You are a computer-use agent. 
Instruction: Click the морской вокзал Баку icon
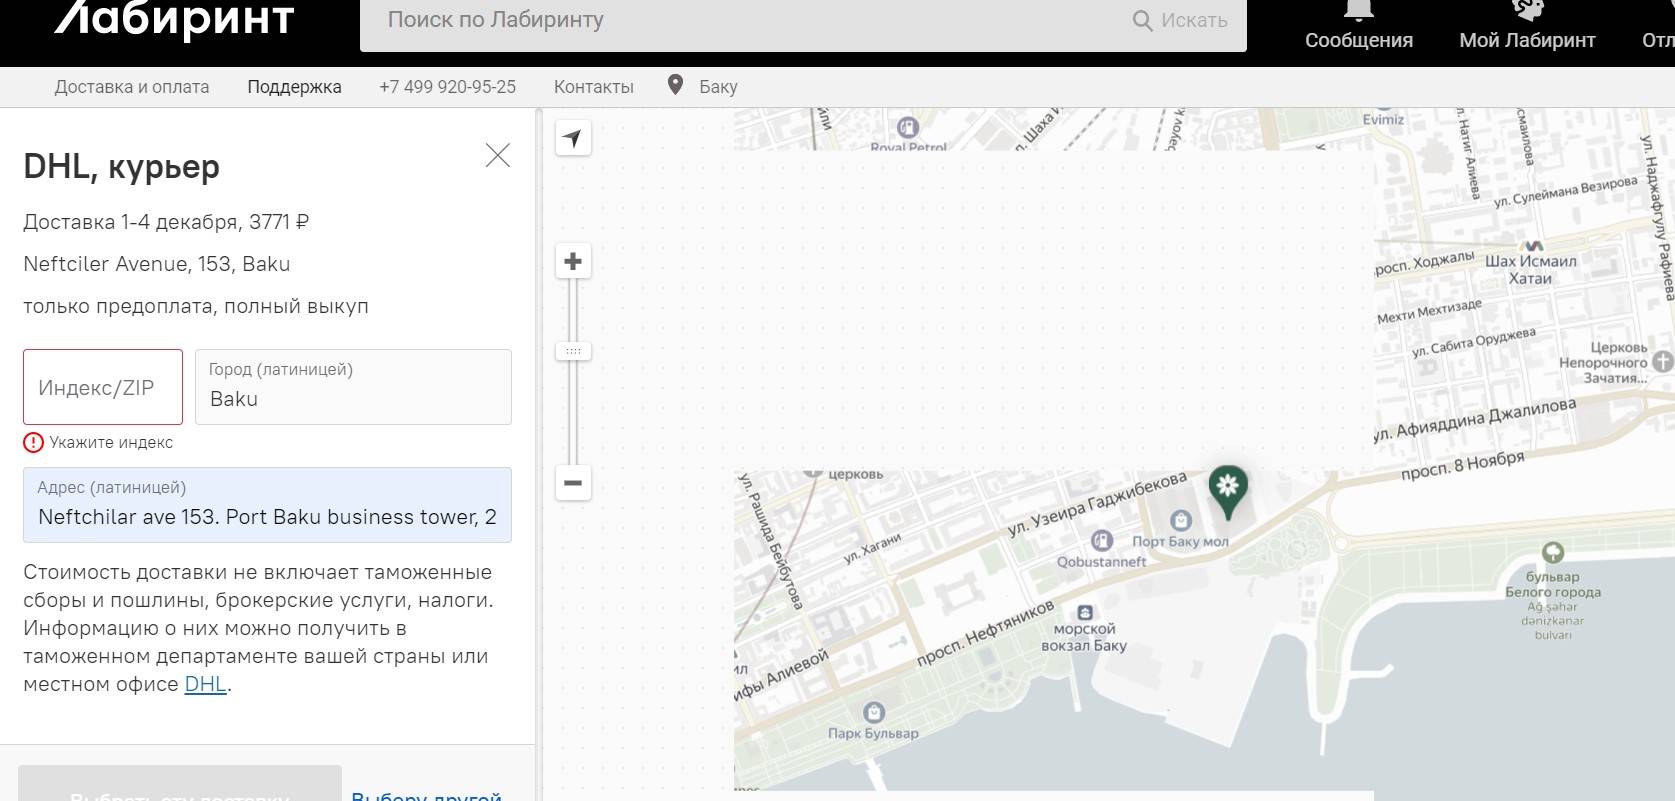click(1085, 612)
